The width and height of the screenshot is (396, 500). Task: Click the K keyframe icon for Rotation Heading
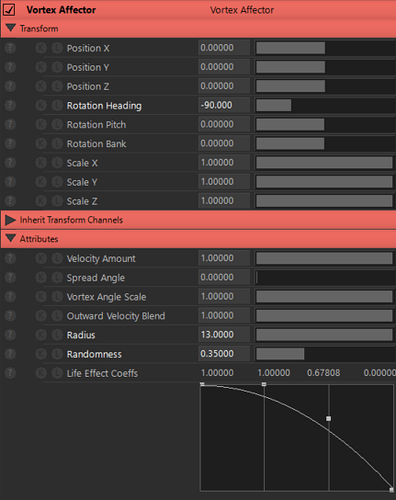41,105
